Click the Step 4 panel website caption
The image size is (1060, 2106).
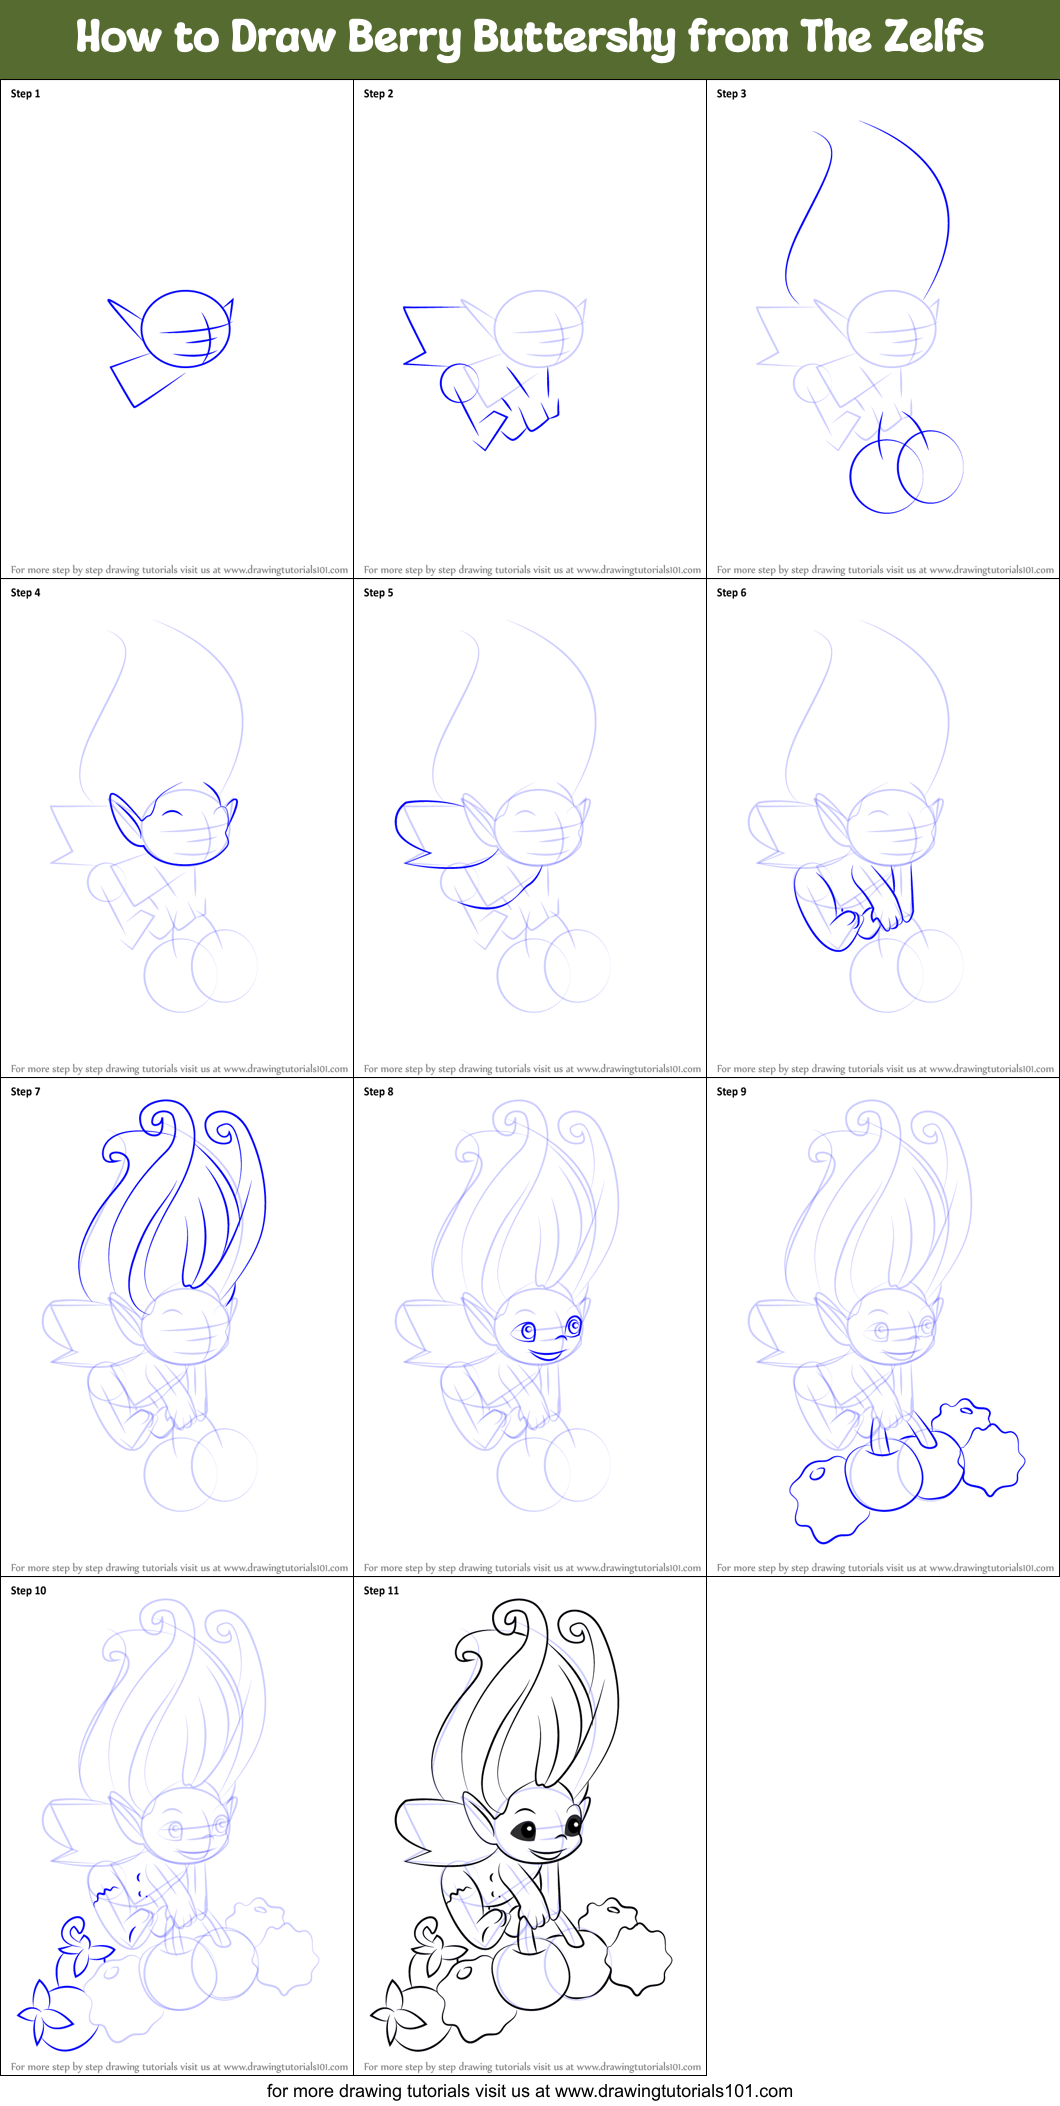[x=180, y=1069]
